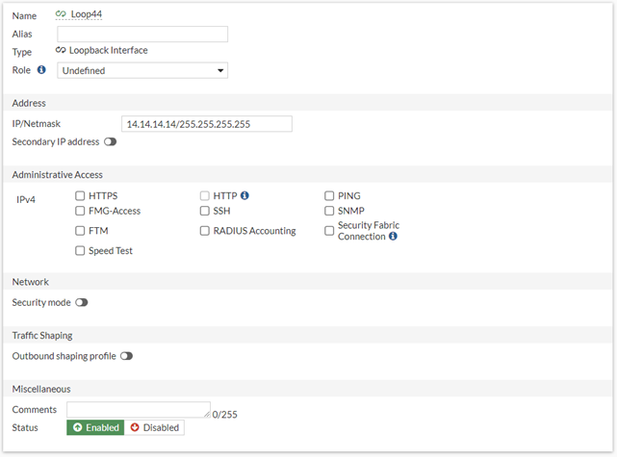The image size is (617, 457).
Task: Open the Role dropdown
Action: pyautogui.click(x=143, y=71)
